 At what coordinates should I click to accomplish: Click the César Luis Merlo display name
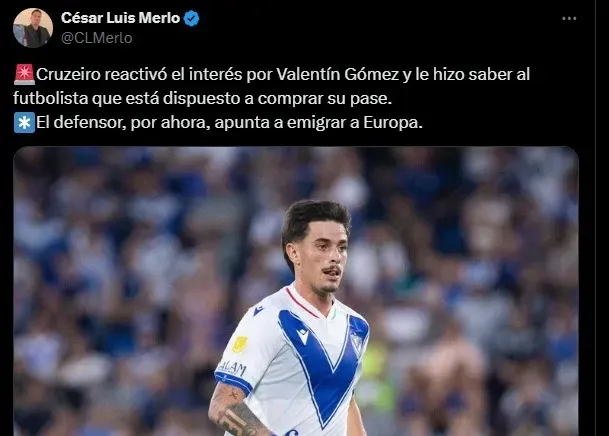pos(120,18)
